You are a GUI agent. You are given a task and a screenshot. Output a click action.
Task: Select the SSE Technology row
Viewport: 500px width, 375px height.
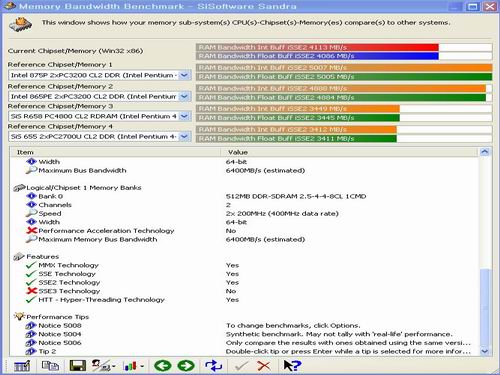[245, 274]
